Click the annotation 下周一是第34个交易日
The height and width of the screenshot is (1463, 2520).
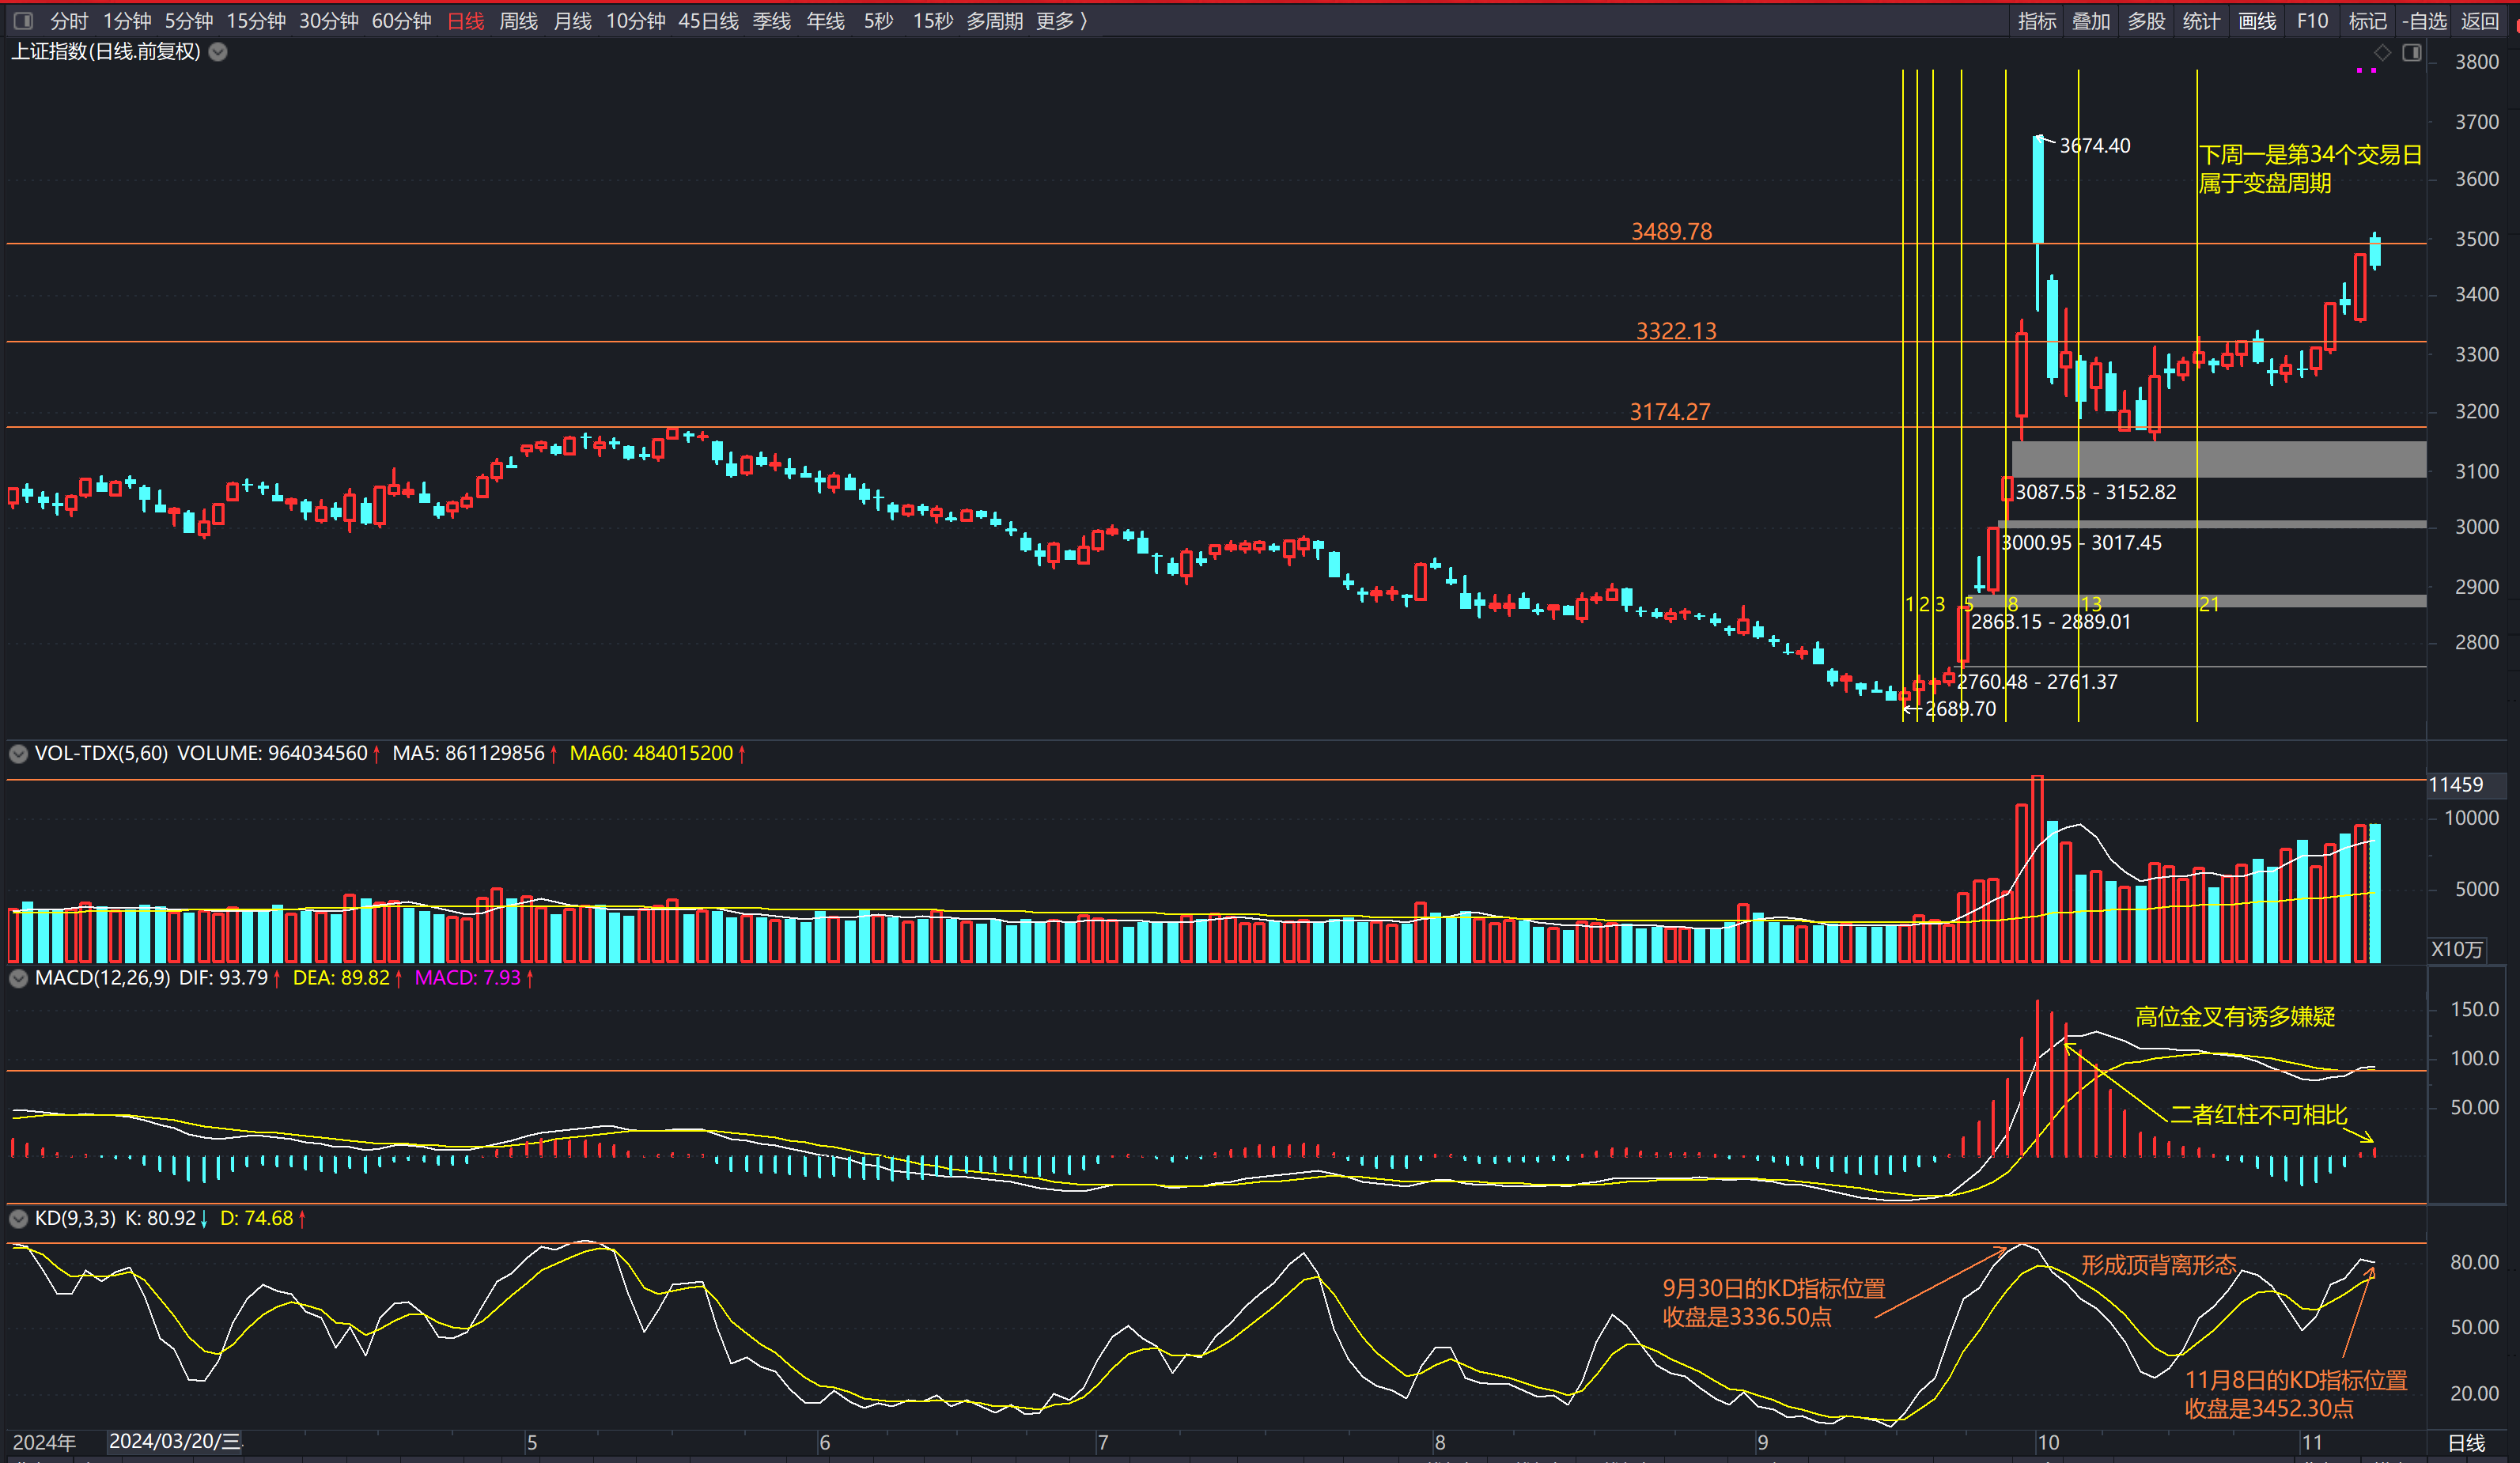(x=2310, y=154)
